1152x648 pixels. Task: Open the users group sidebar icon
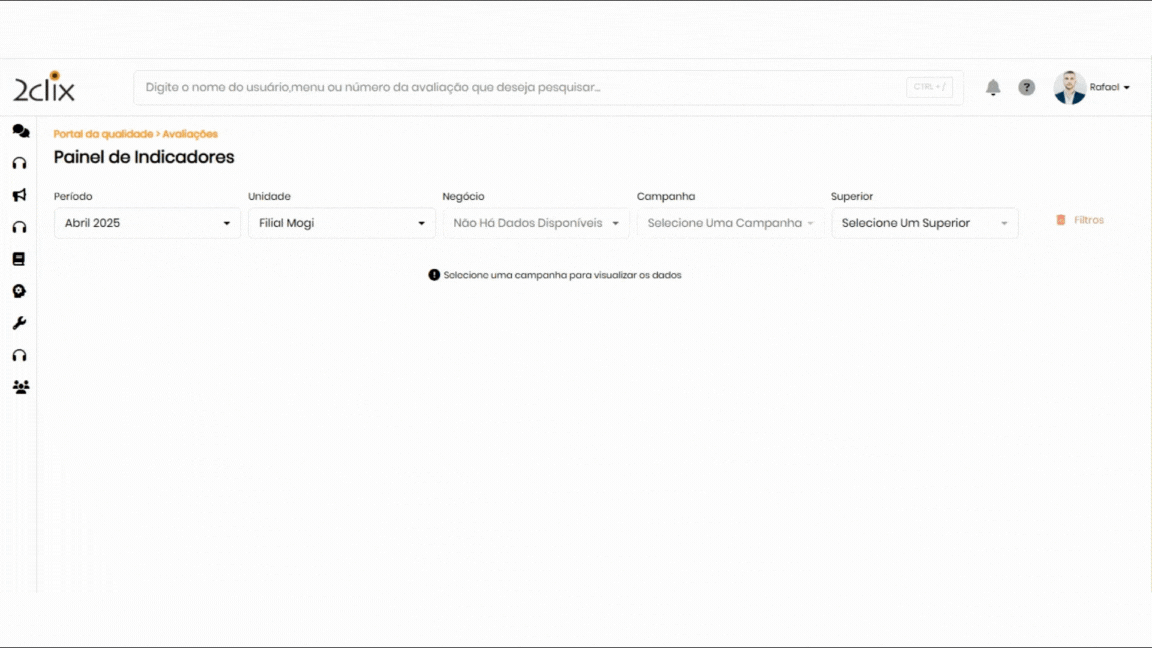pyautogui.click(x=20, y=387)
